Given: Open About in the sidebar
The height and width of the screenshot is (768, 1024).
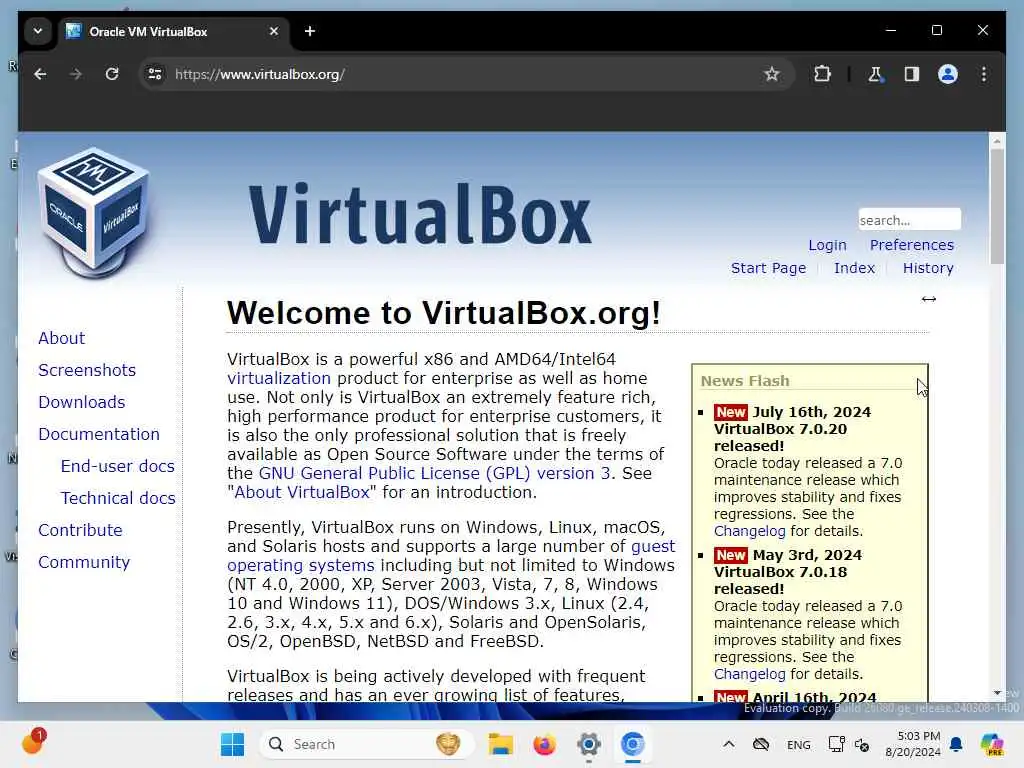Looking at the screenshot, I should pos(61,338).
